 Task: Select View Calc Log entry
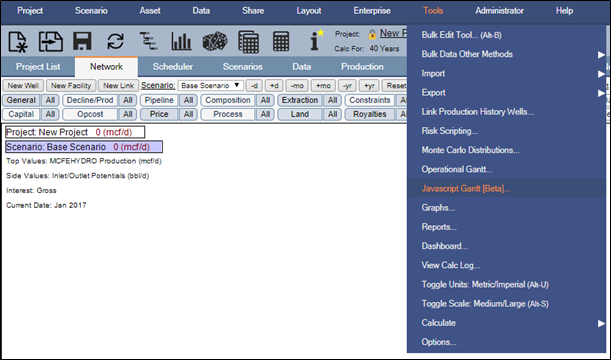(507, 265)
